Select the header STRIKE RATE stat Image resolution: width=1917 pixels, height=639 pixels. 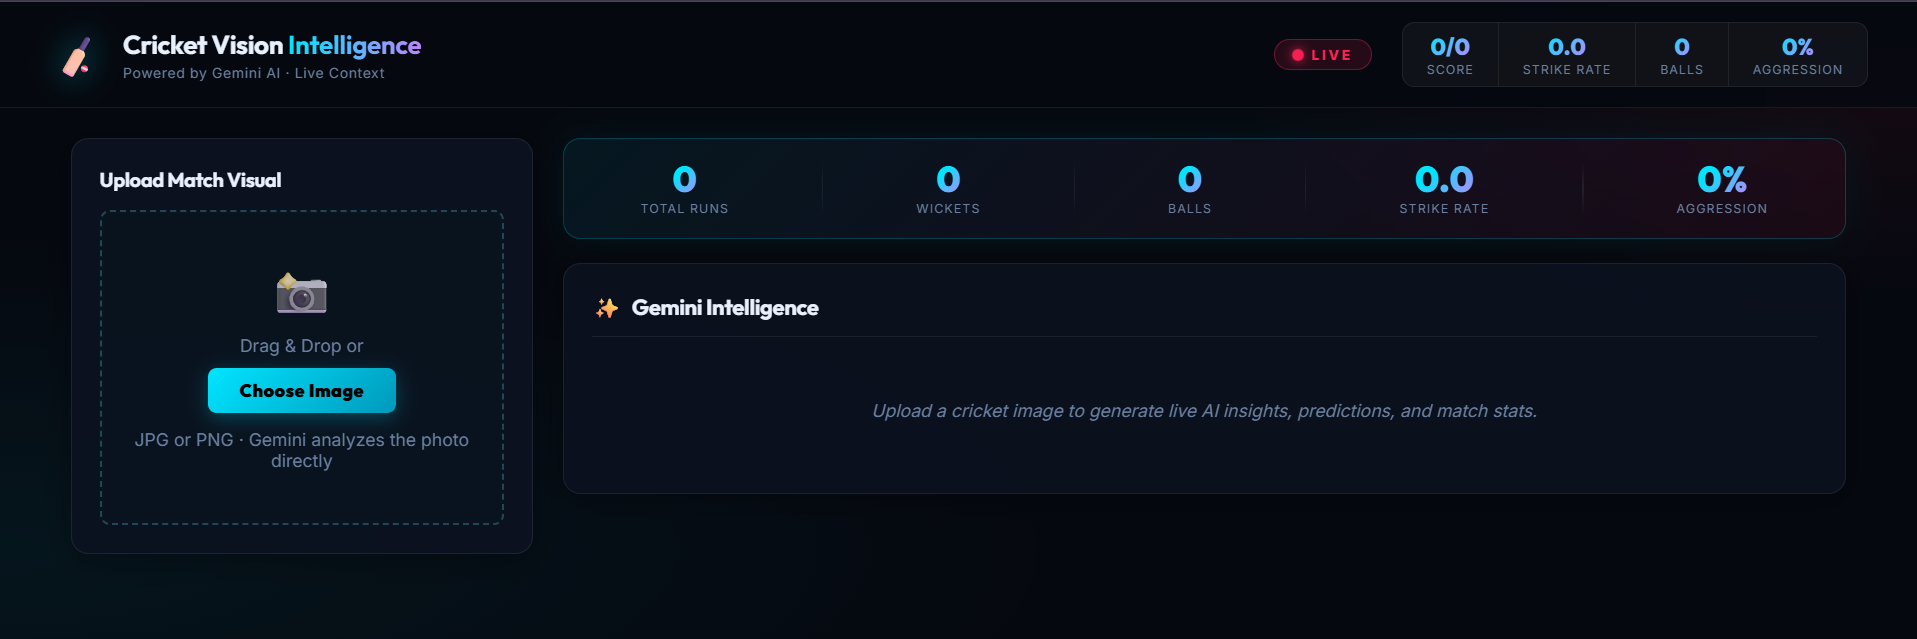coord(1567,55)
